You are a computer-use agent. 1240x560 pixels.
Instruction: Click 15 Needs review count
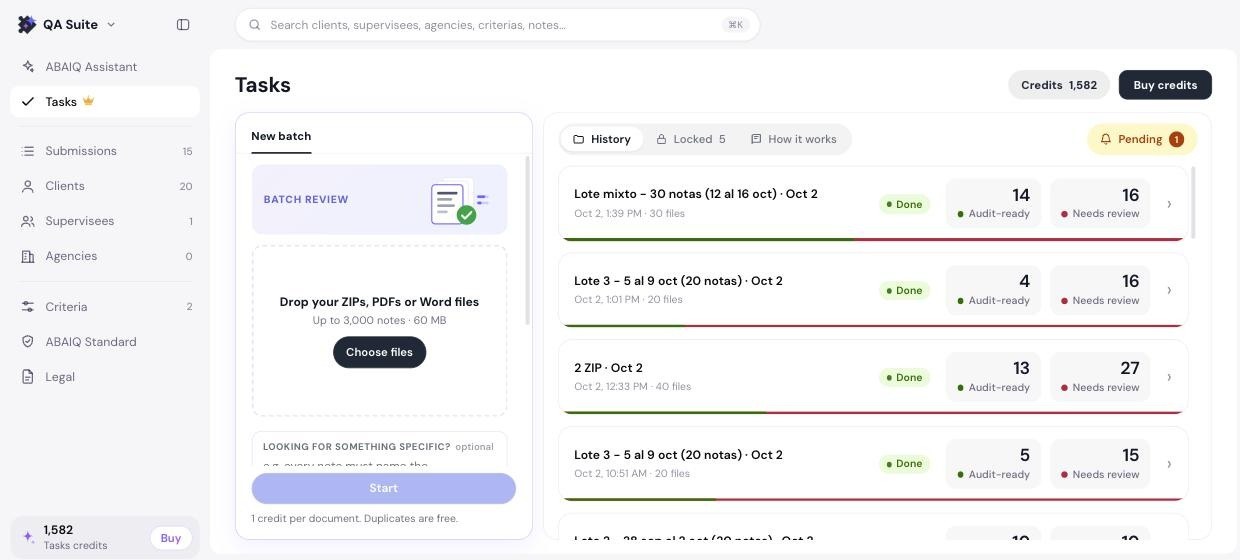coord(1099,464)
